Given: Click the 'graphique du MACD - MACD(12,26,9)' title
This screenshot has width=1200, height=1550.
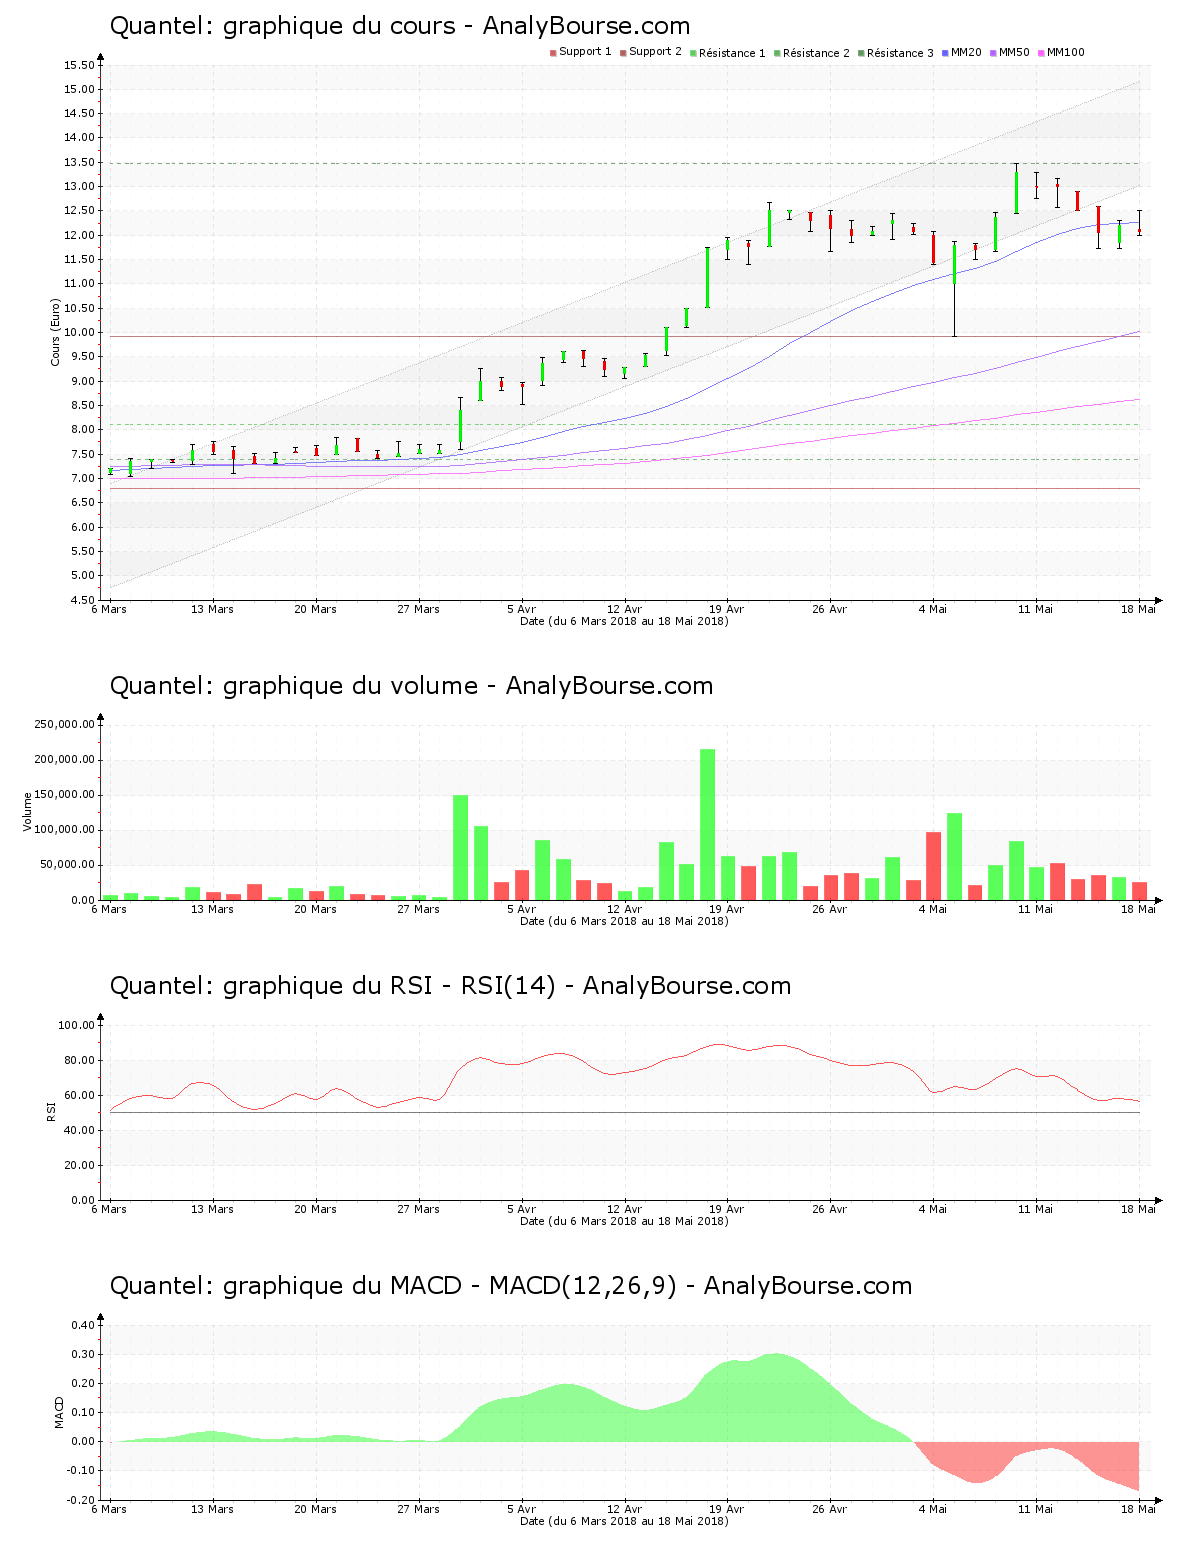Looking at the screenshot, I should (x=450, y=1286).
